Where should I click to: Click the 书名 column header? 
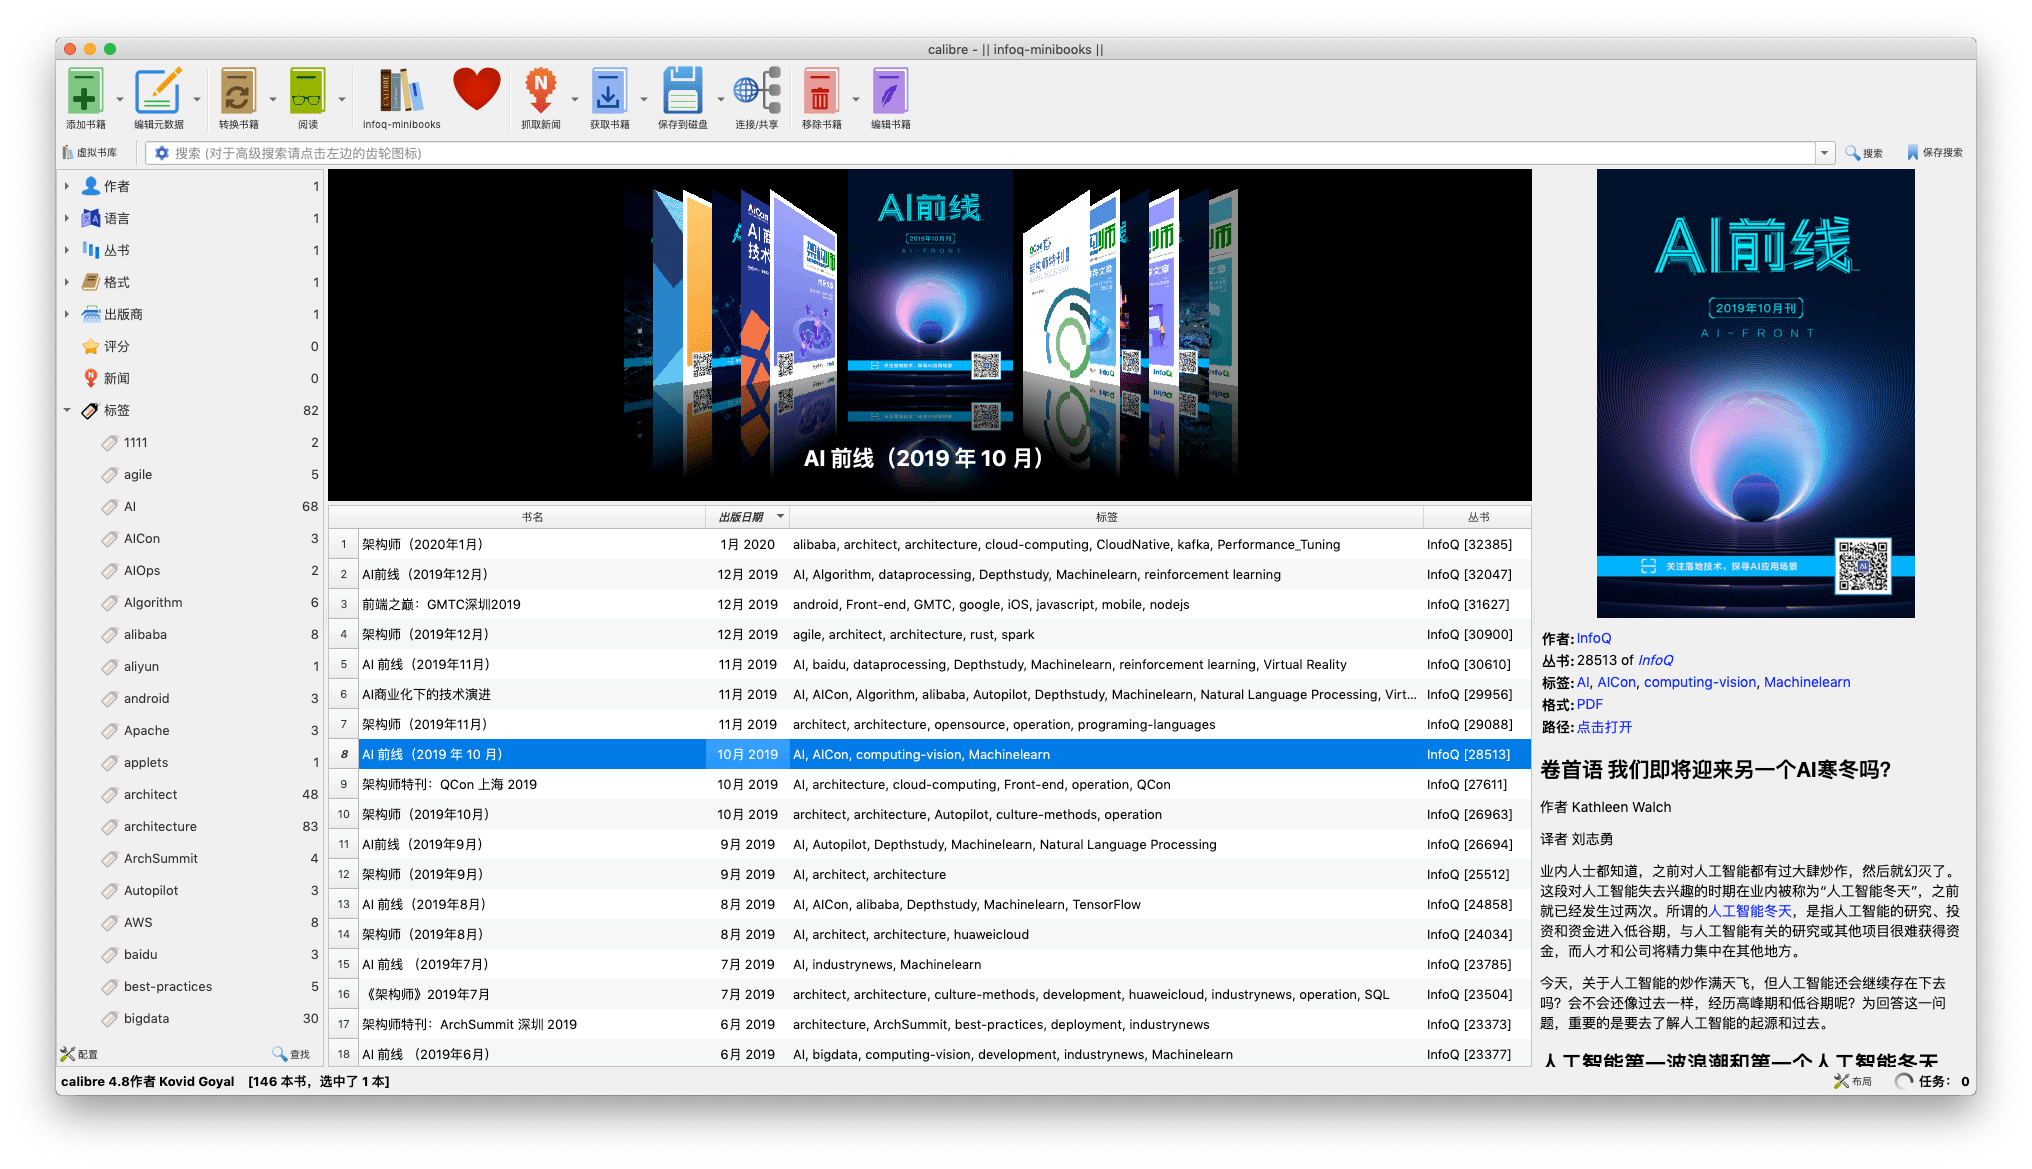click(x=532, y=517)
